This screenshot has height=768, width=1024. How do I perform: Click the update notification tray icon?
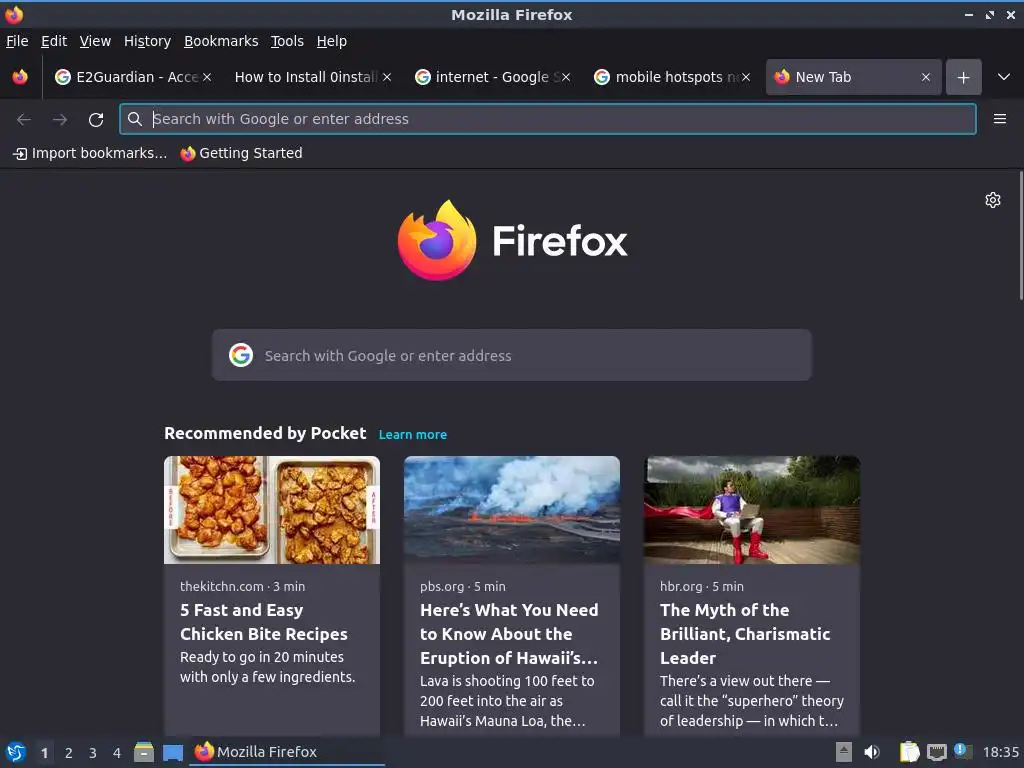click(963, 751)
